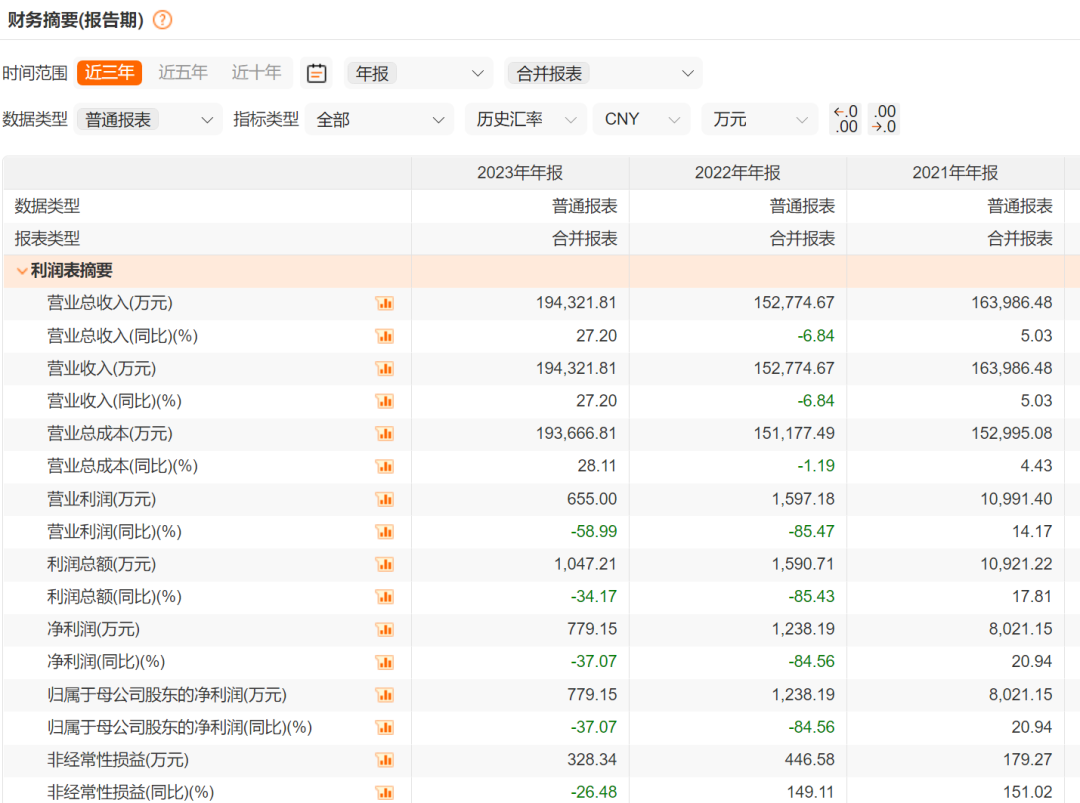This screenshot has height=803, width=1080.
Task: Switch time range to 近五年
Action: [x=183, y=73]
